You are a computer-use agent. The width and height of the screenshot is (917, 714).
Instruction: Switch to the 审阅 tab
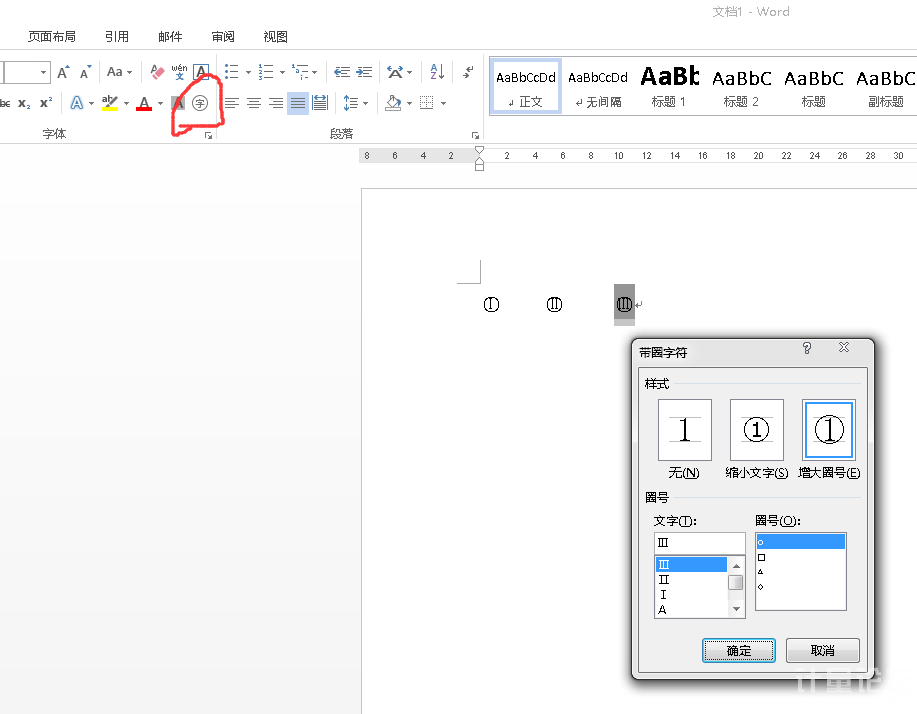[x=223, y=37]
